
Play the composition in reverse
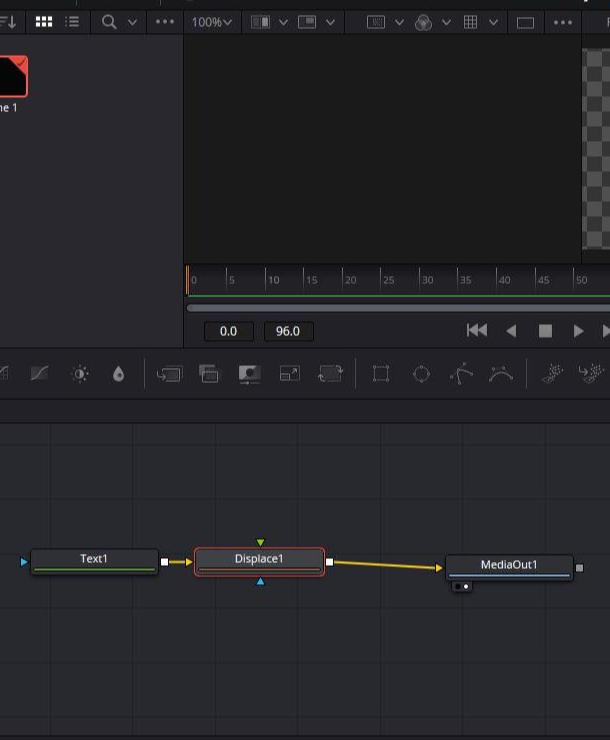click(x=511, y=331)
